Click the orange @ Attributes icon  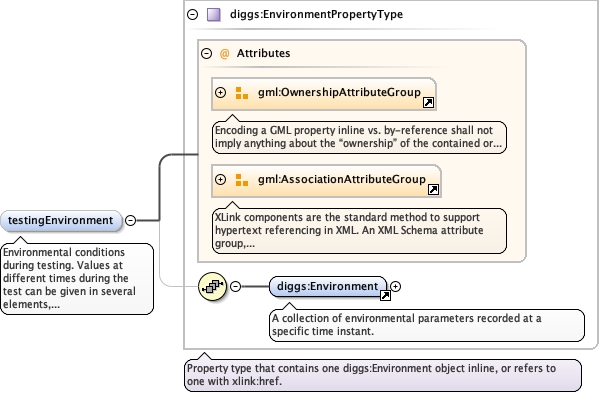(225, 54)
